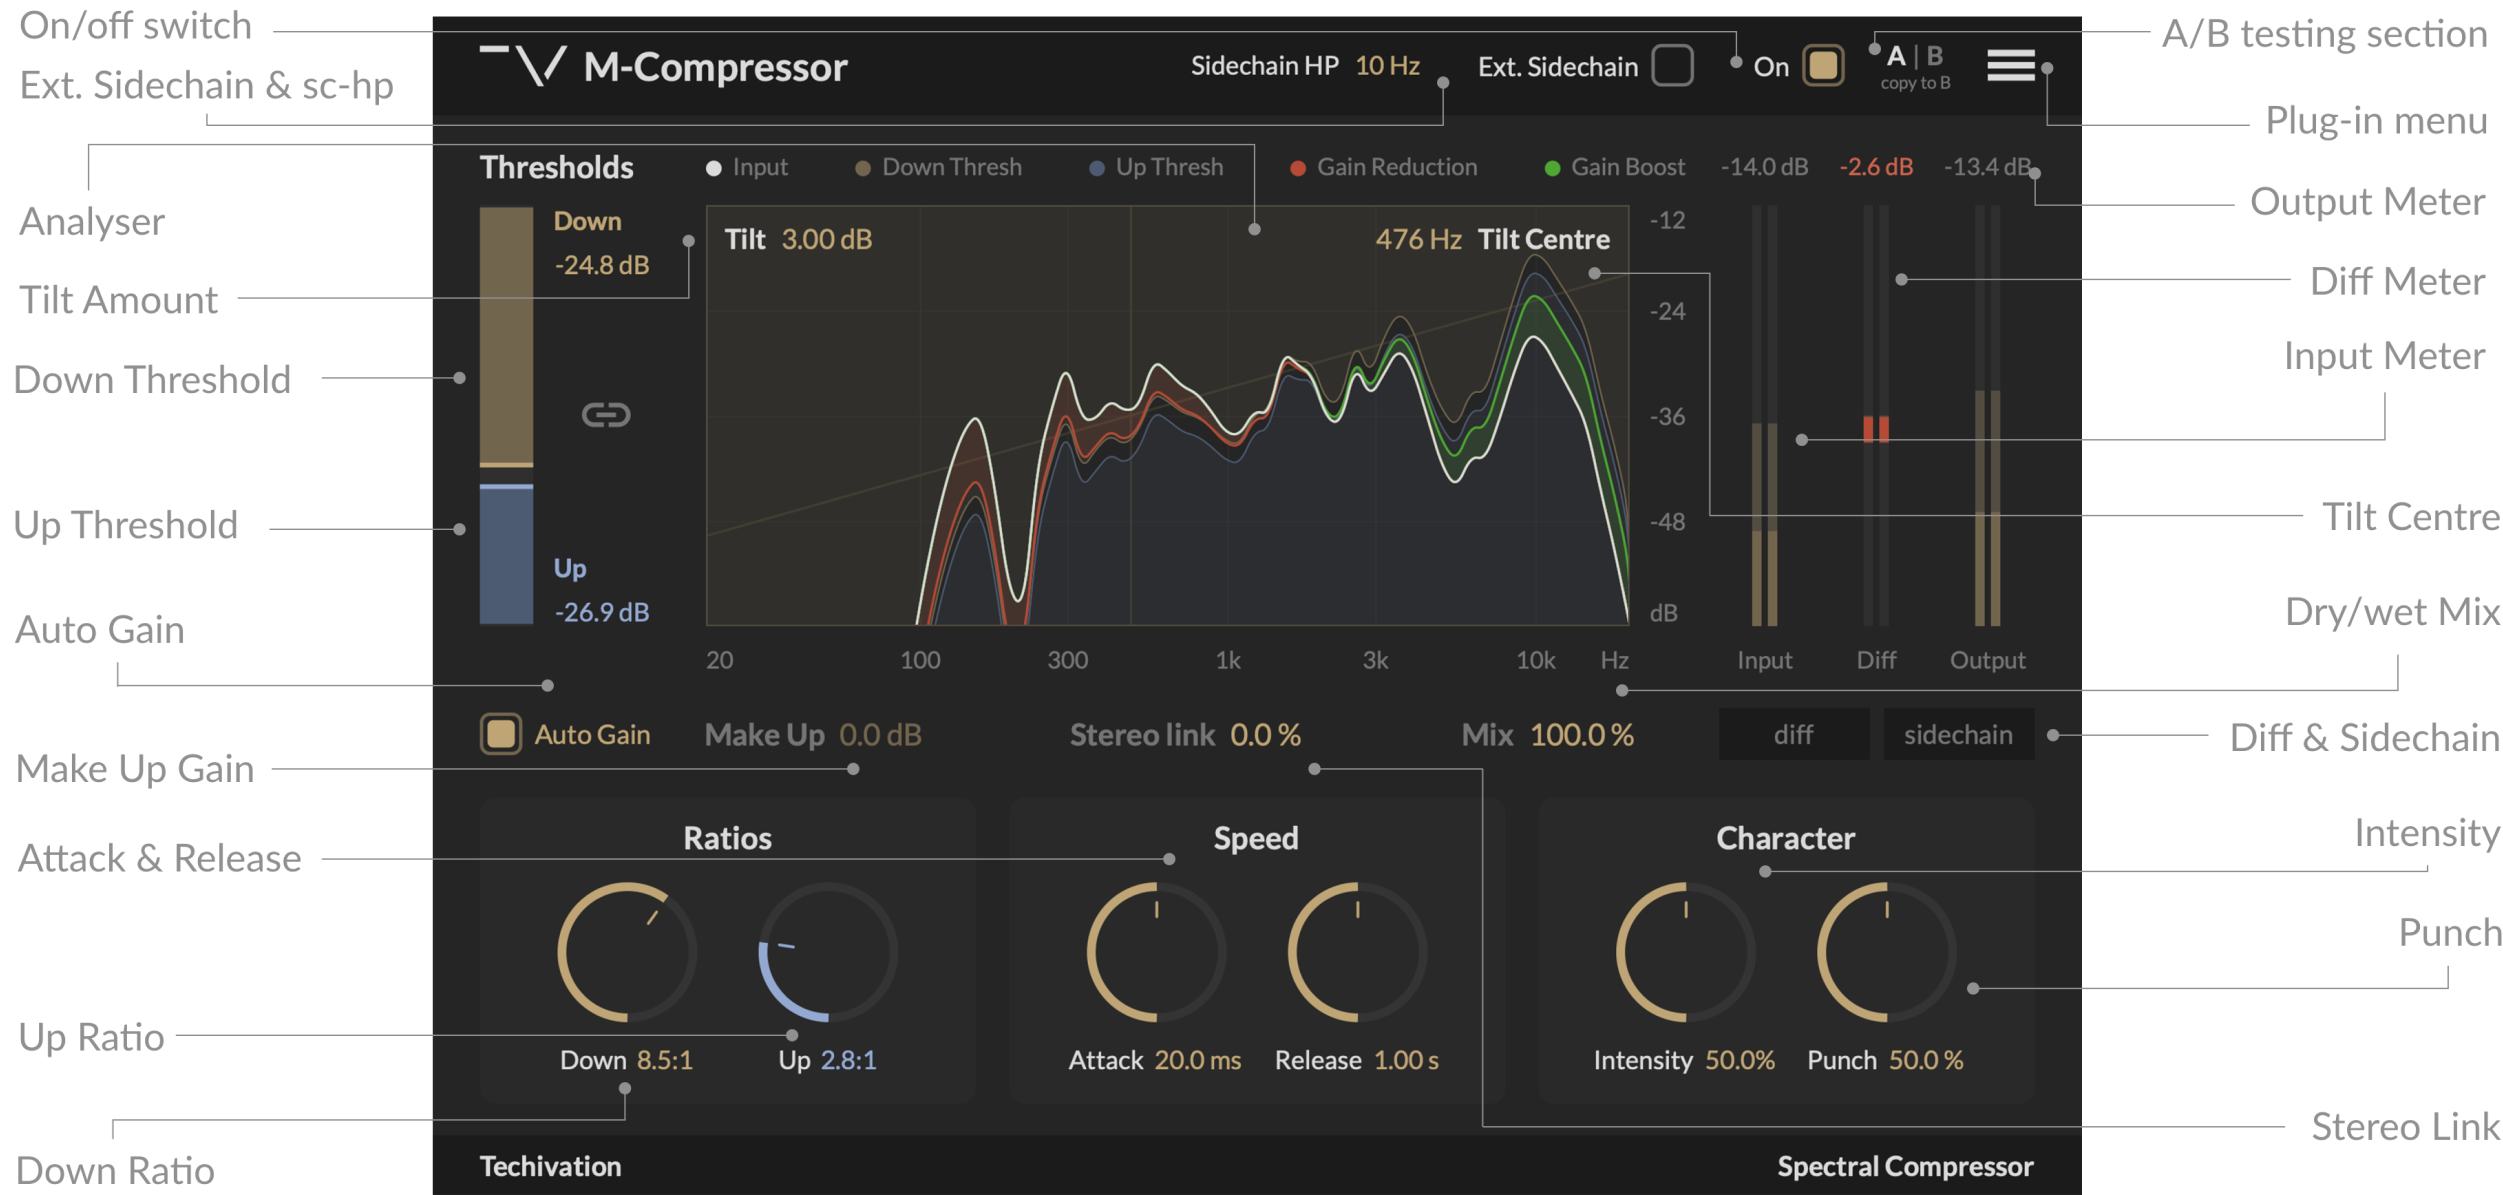
Task: Click the Up Thresh legend dot
Action: (x=1096, y=167)
